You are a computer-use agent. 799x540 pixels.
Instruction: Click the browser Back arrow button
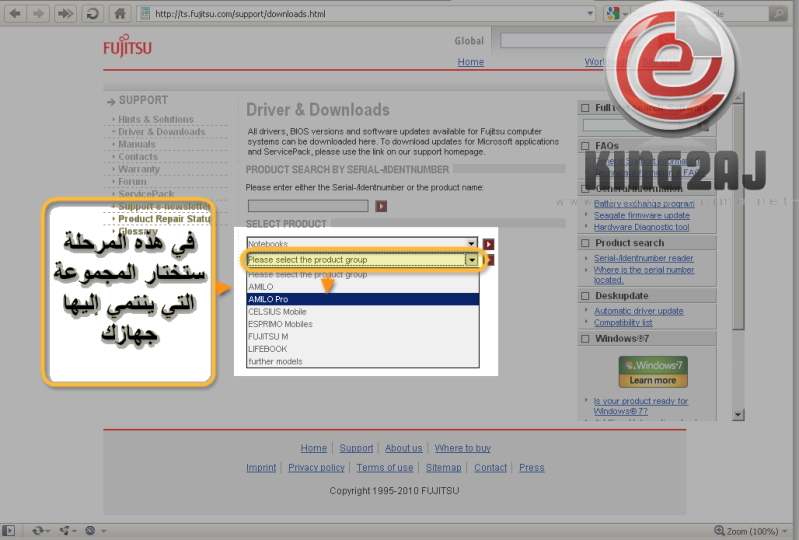(x=15, y=14)
